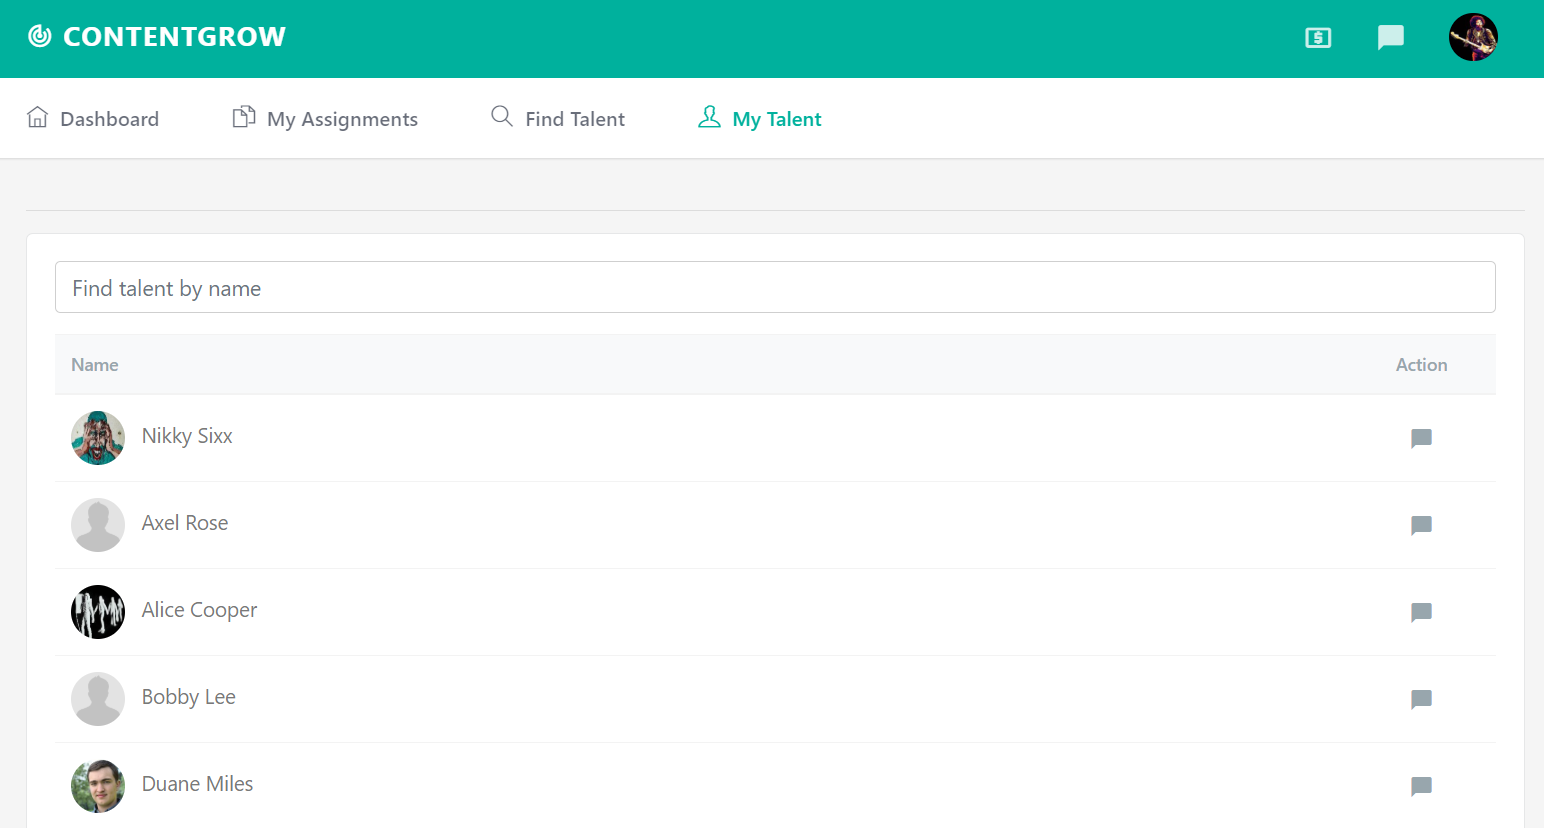This screenshot has height=828, width=1544.
Task: Open the messages chat icon in header
Action: (1391, 38)
